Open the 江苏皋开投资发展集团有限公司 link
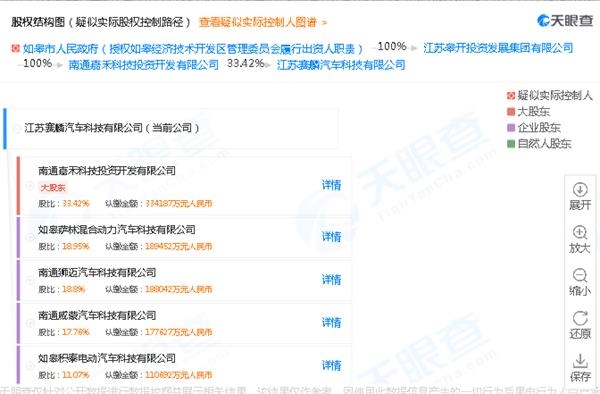 click(498, 48)
